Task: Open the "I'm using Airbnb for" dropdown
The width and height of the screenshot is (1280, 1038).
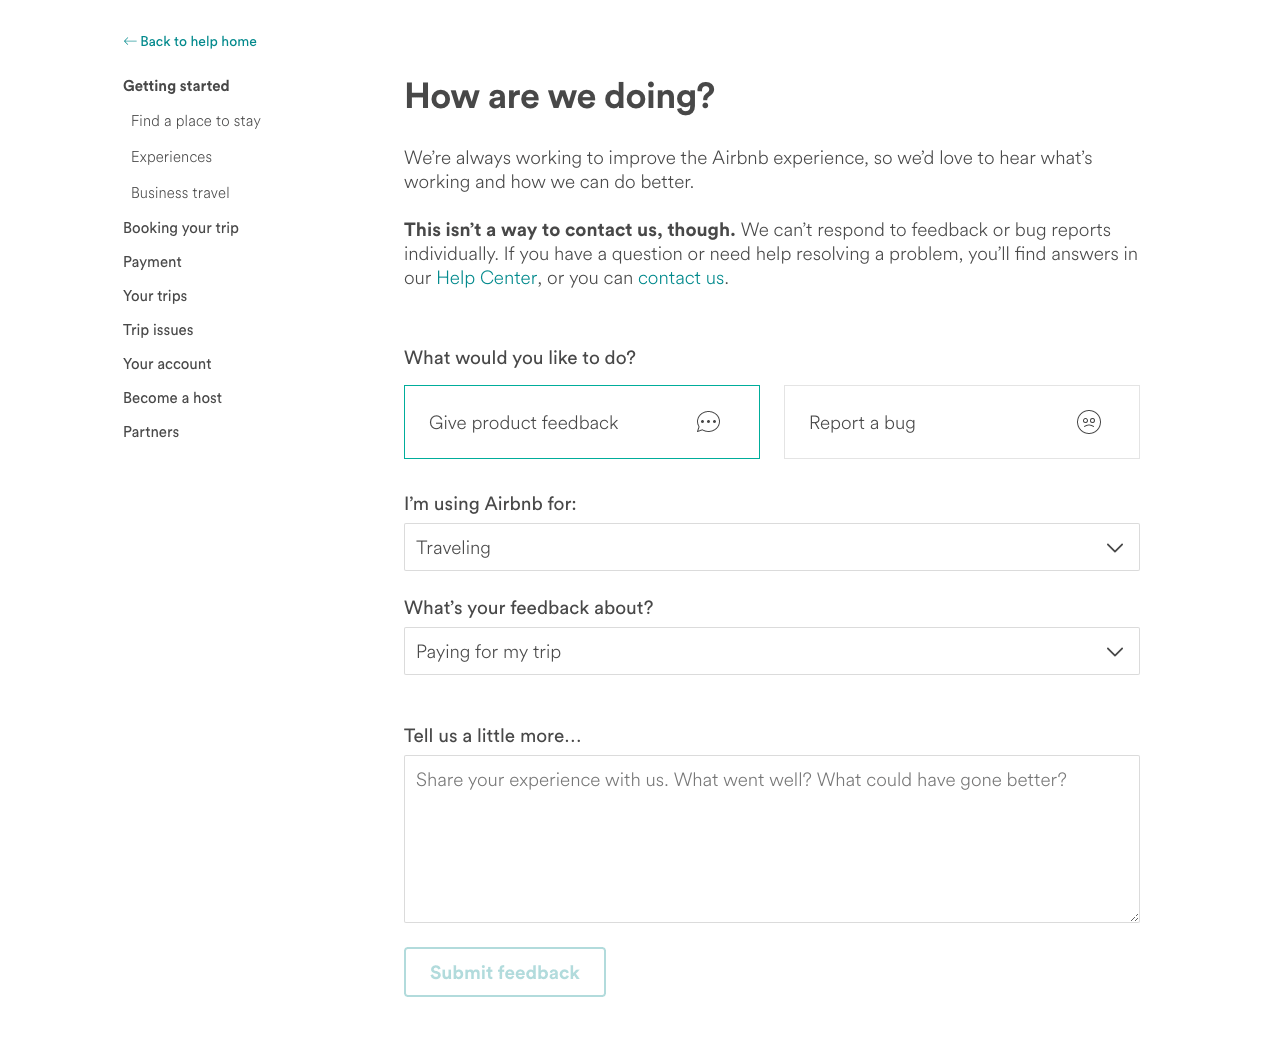Action: (x=771, y=547)
